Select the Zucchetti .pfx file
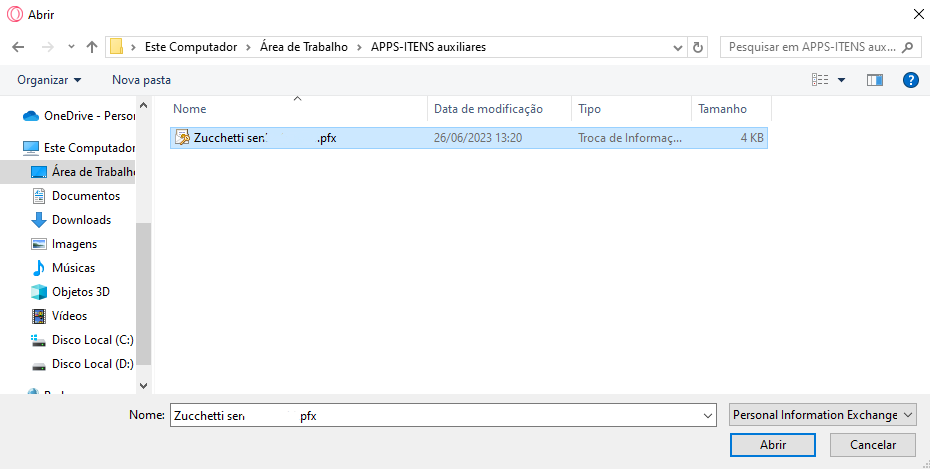This screenshot has width=930, height=469. tap(255, 138)
